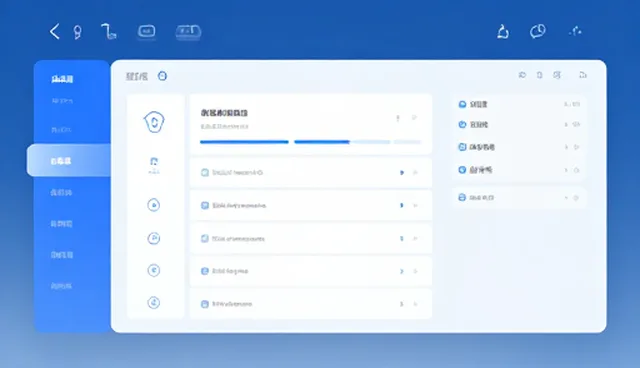Screen dimensions: 640x368
Task: Click the bold heading text on the progress card
Action: click(x=224, y=113)
